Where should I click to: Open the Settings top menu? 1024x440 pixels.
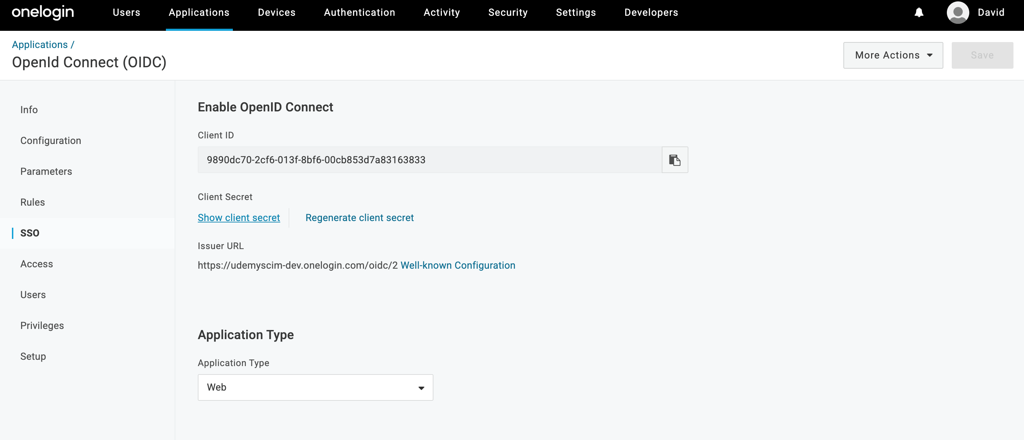(x=575, y=12)
